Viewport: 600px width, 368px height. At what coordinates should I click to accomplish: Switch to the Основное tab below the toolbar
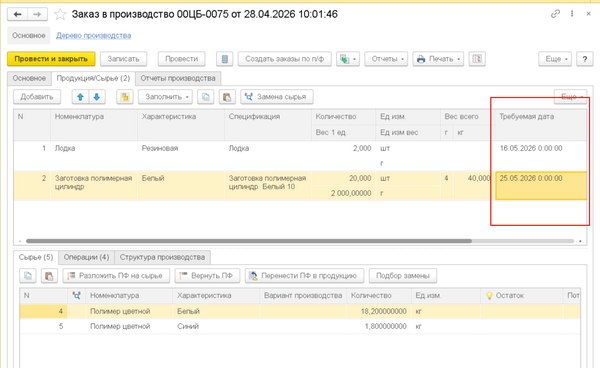29,78
